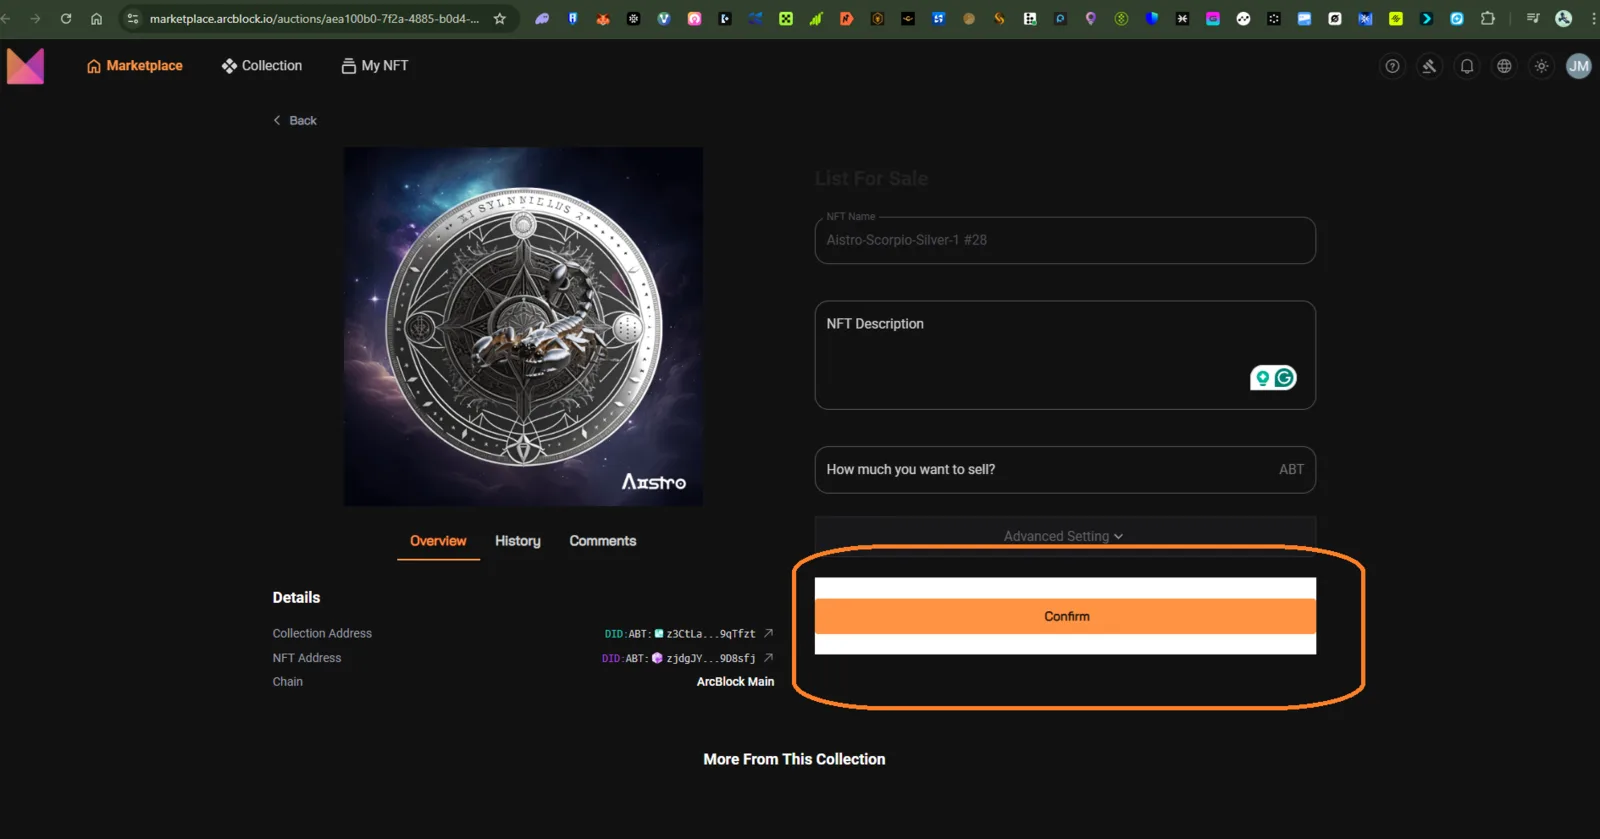1600x839 pixels.
Task: Go forward in browser history
Action: tap(35, 18)
